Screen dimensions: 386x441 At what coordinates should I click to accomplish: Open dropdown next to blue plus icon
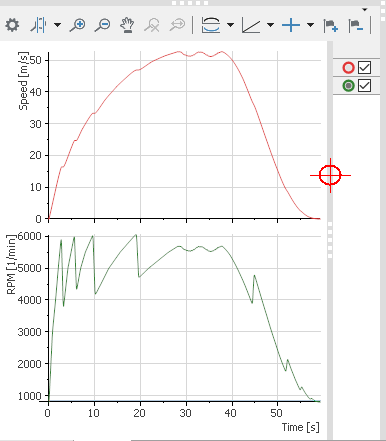(x=310, y=25)
